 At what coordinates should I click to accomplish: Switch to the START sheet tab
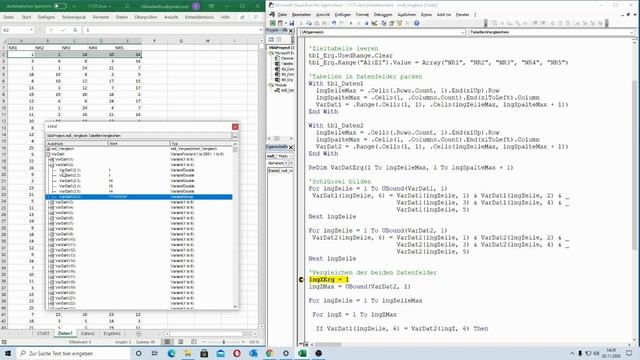(43, 333)
